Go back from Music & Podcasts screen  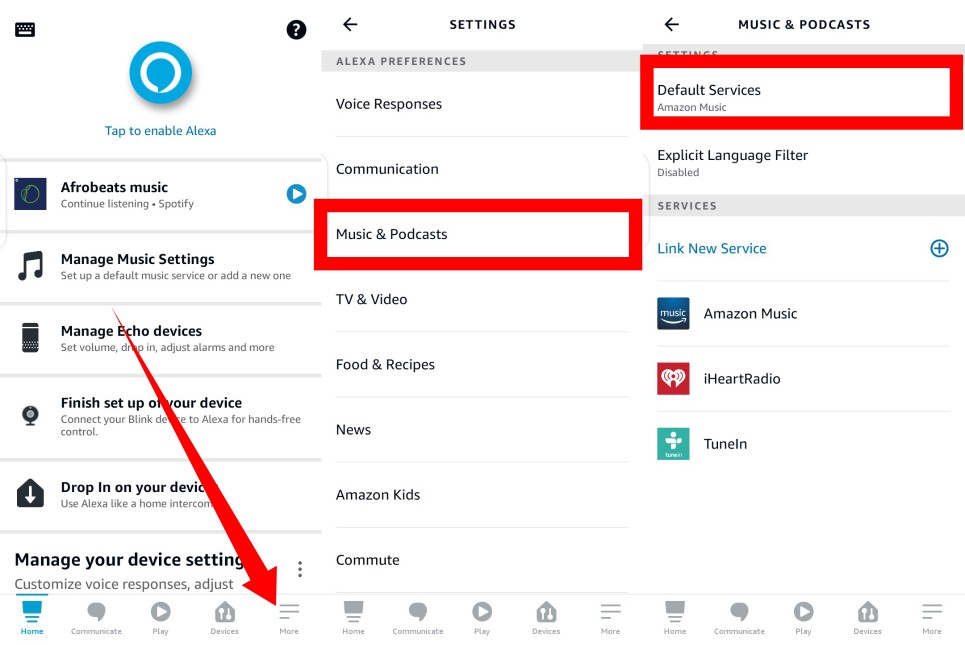671,25
